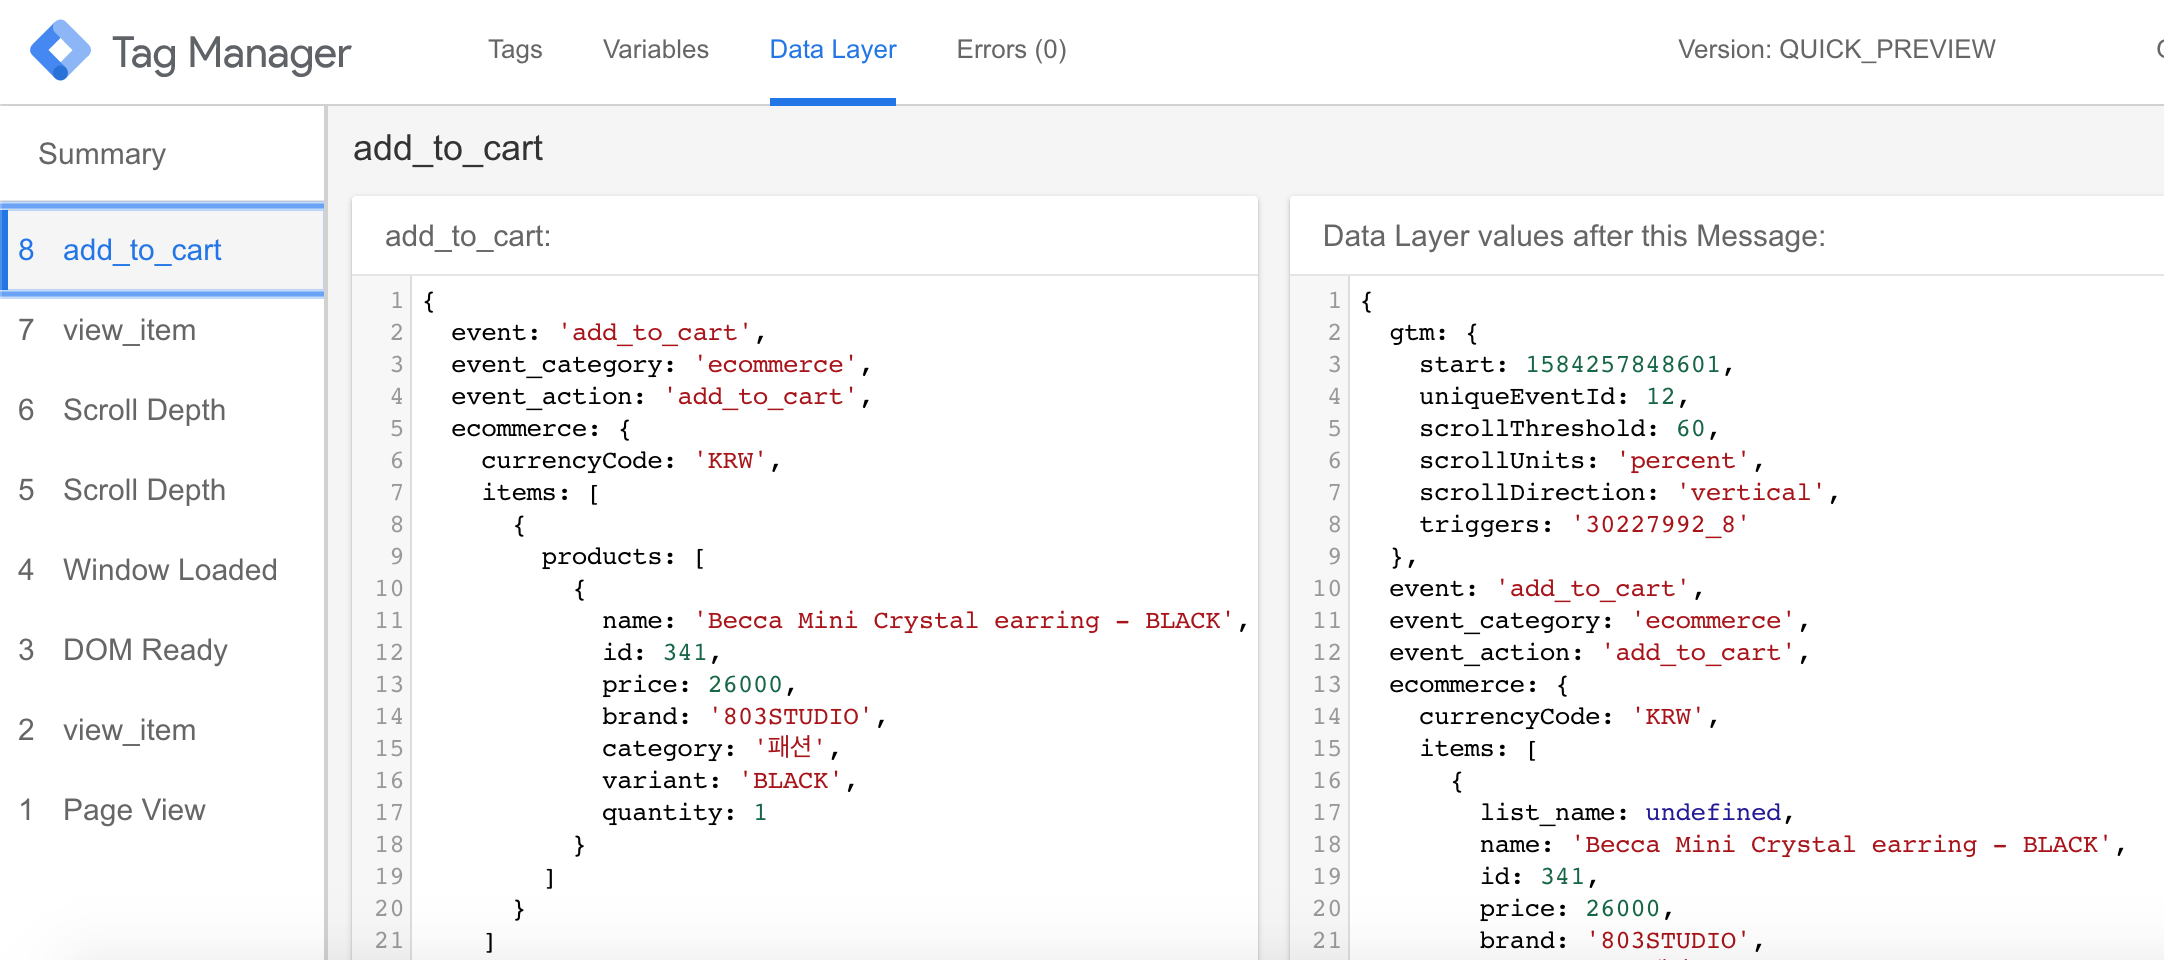Click the product name line in left panel
The height and width of the screenshot is (960, 2164).
925,621
